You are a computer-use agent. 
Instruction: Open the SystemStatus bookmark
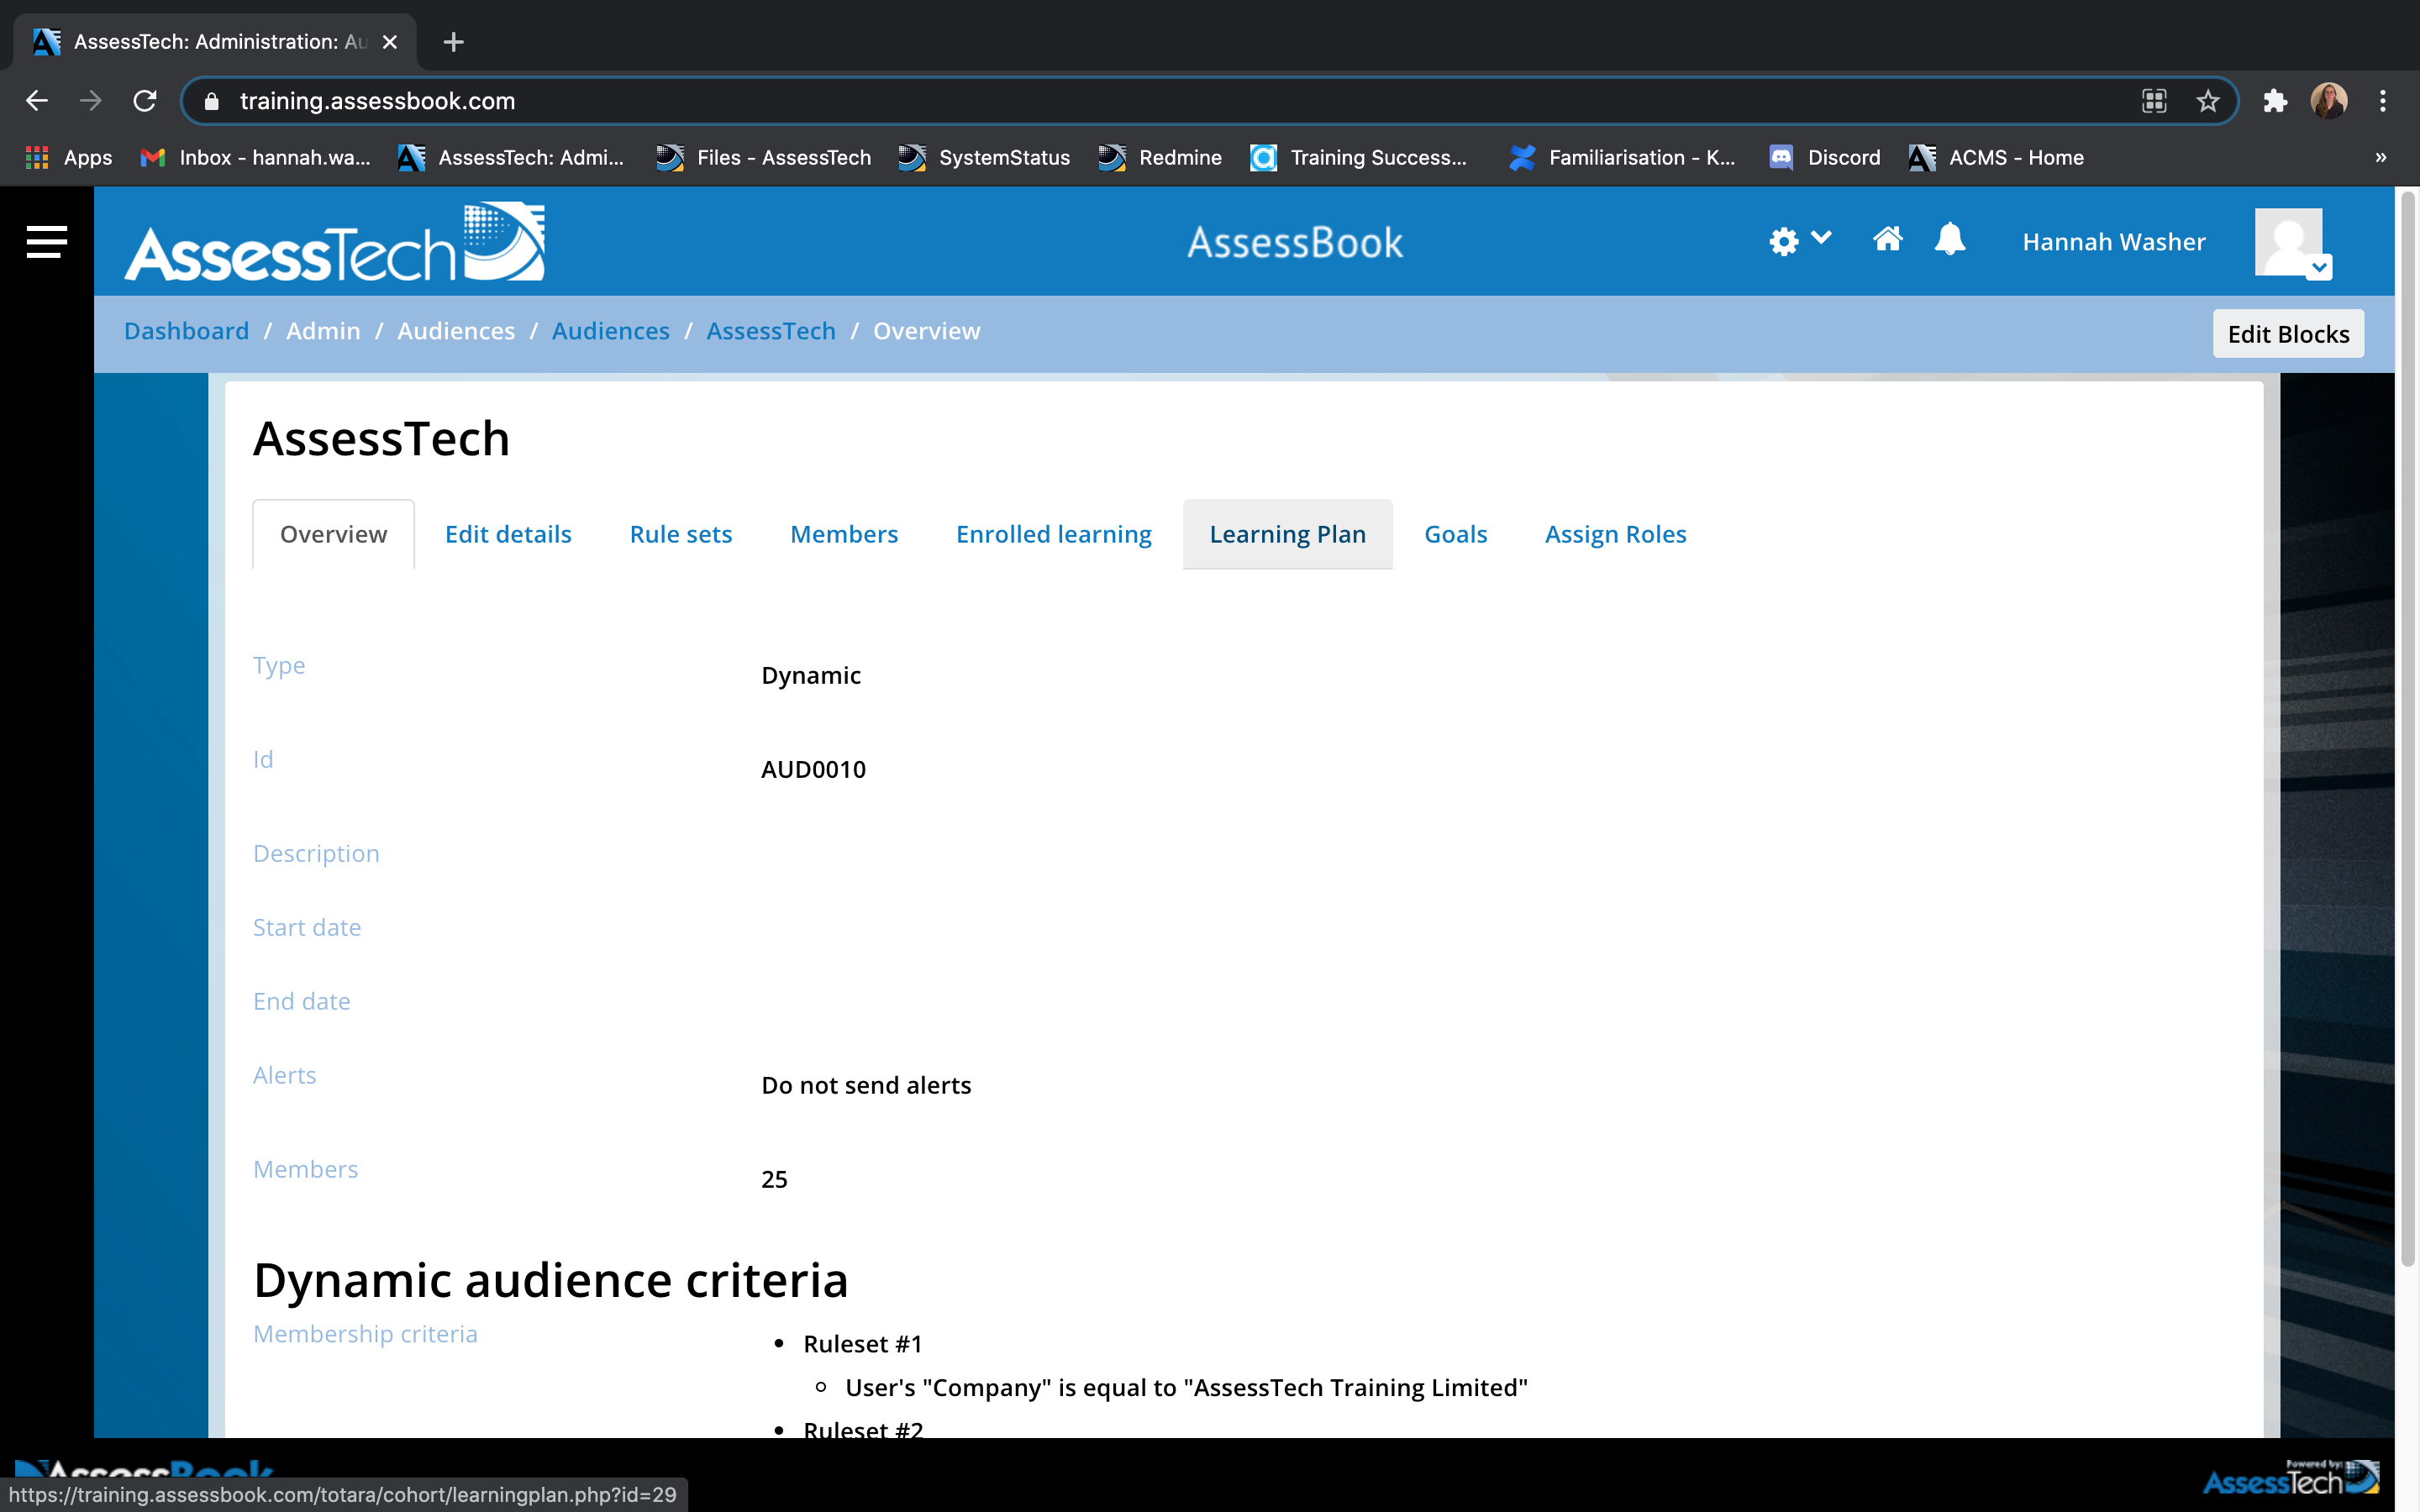point(984,157)
